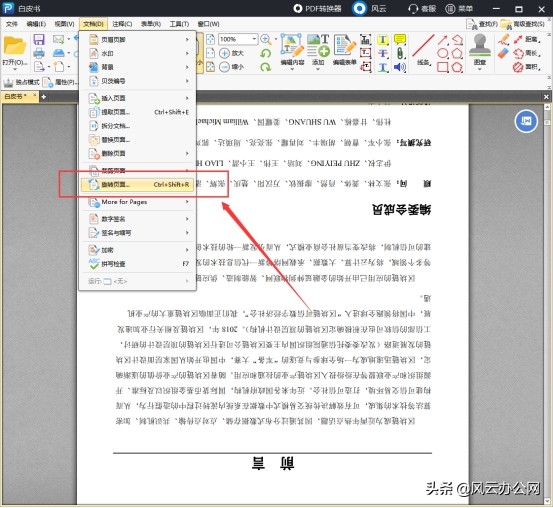
Task: Click the scanner icon in toolbar
Action: pyautogui.click(x=59, y=53)
